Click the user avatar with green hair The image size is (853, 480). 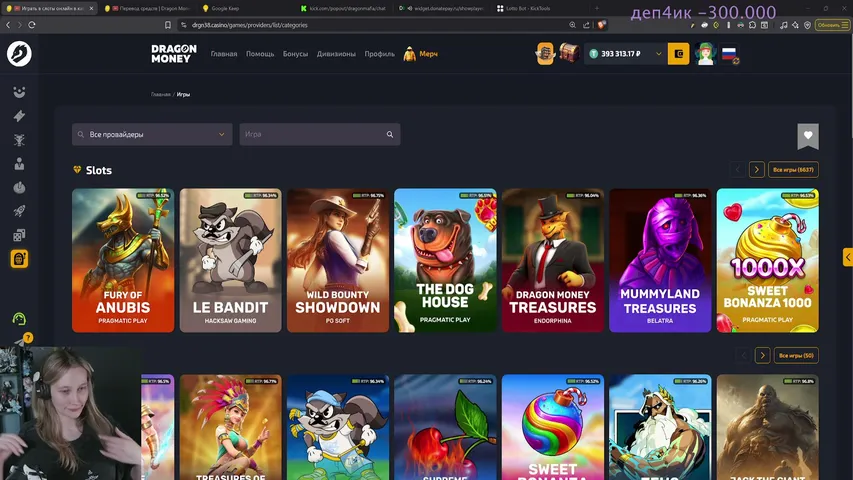tap(705, 54)
